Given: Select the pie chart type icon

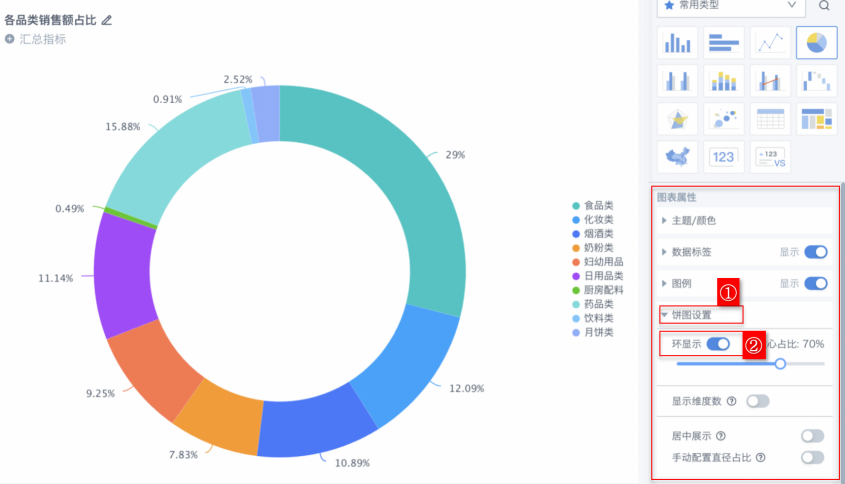Looking at the screenshot, I should coord(816,42).
